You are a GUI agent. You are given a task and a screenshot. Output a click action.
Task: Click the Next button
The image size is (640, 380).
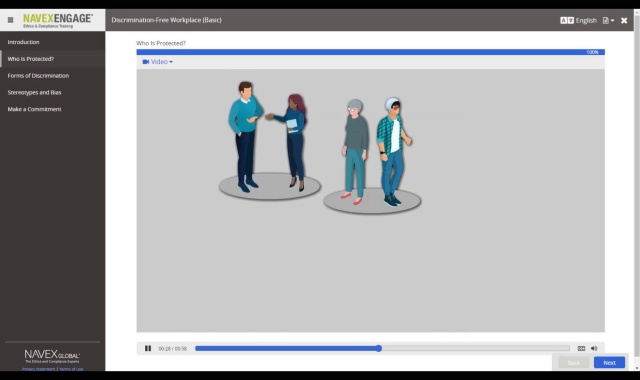click(x=609, y=362)
